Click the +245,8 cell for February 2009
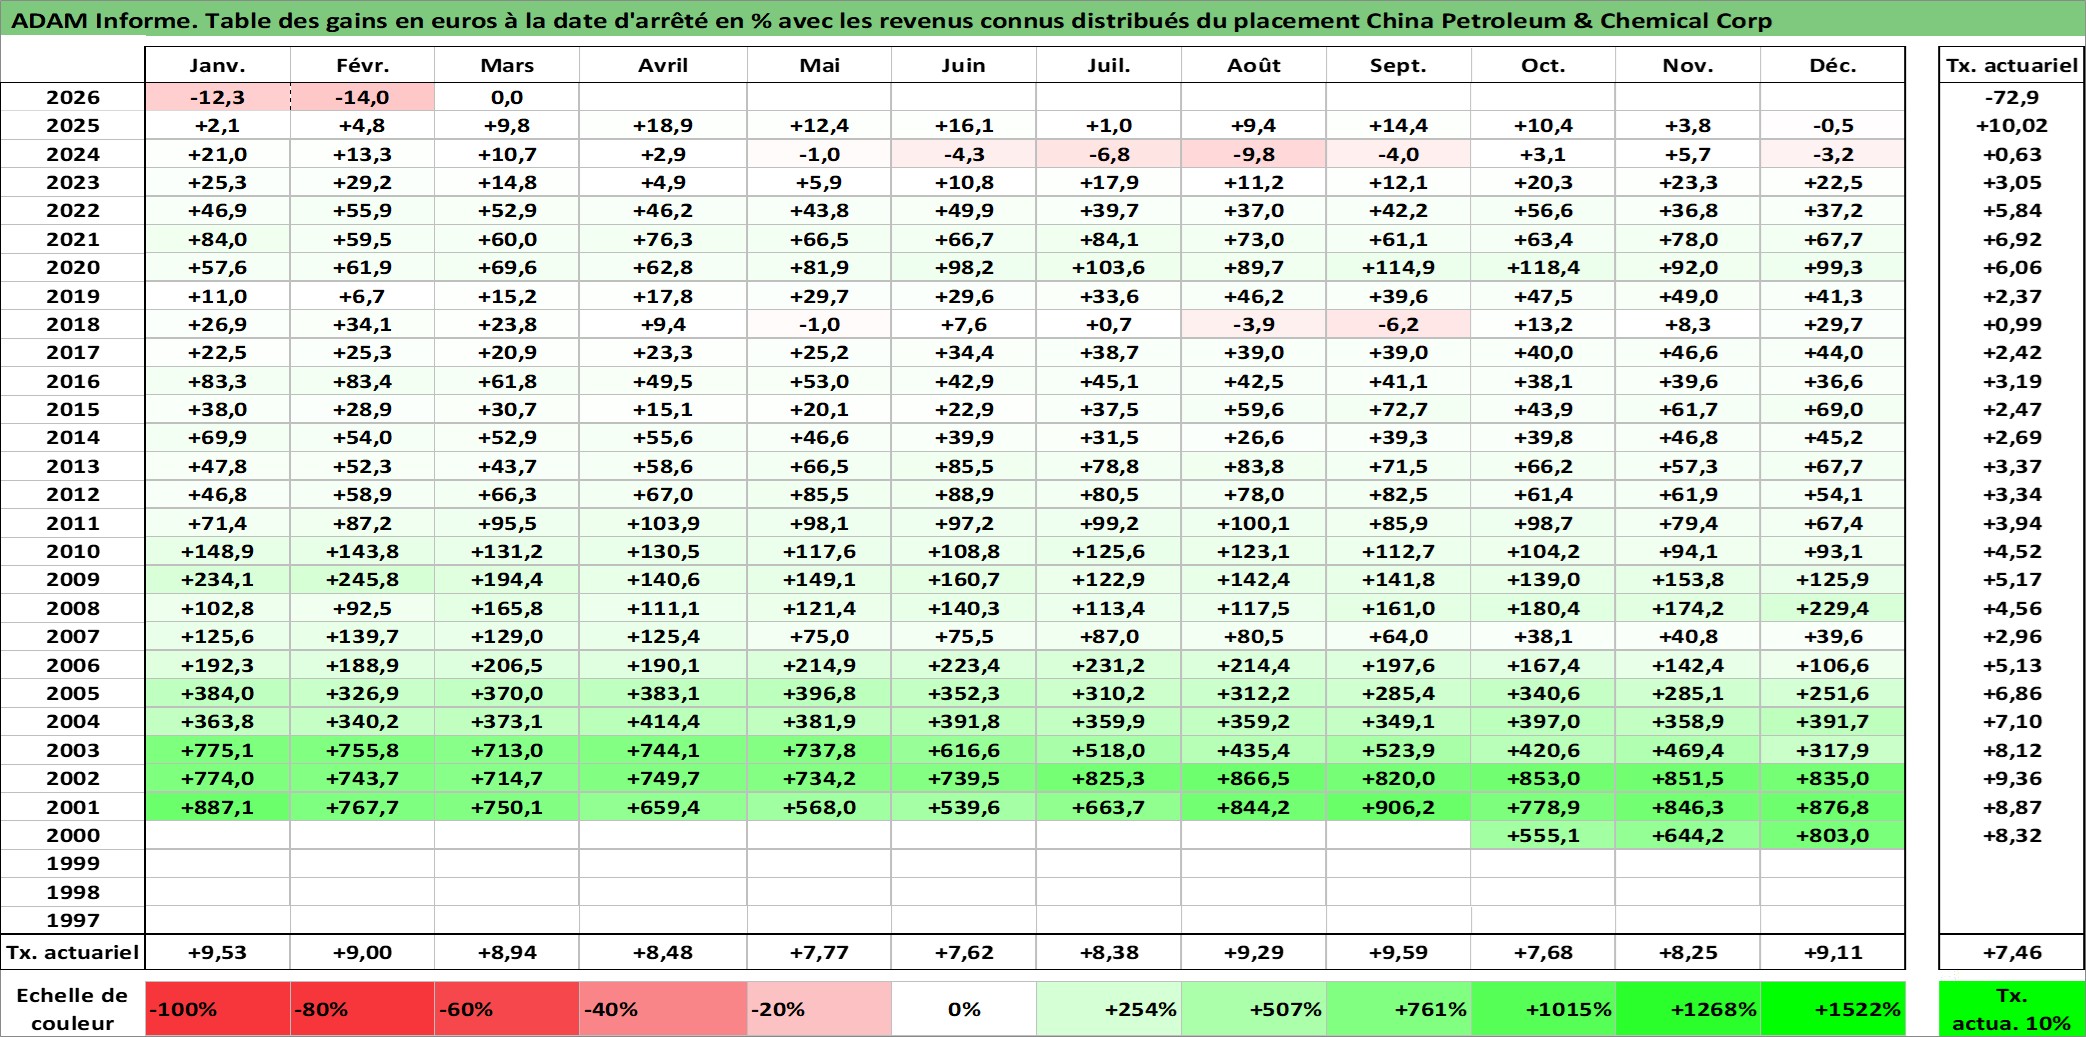The width and height of the screenshot is (2086, 1037). pyautogui.click(x=362, y=579)
